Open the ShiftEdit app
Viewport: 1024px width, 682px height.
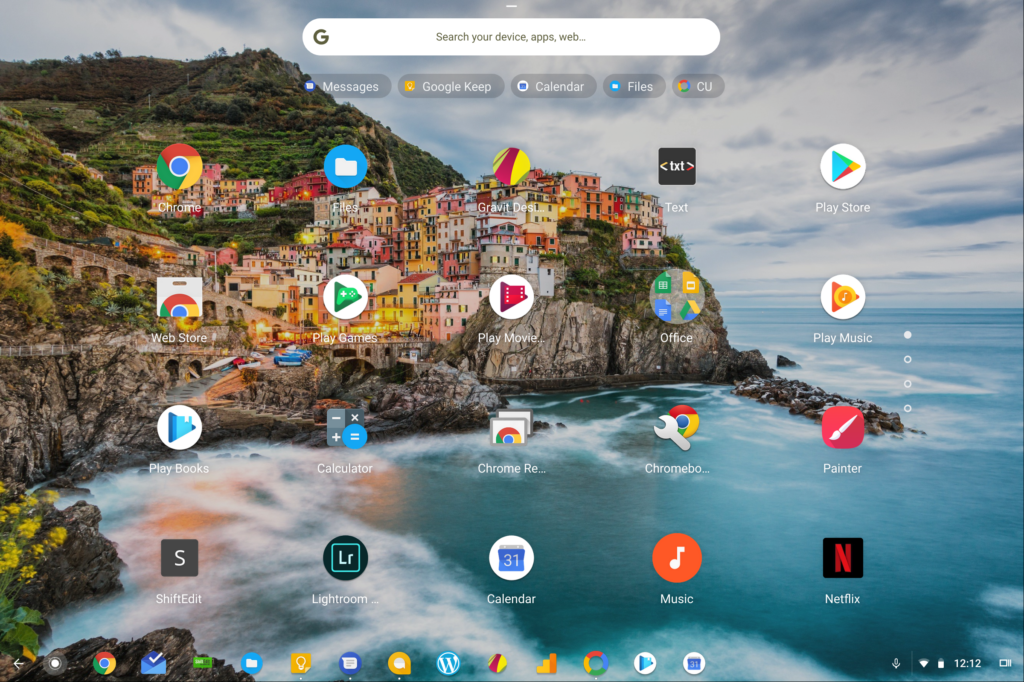180,559
